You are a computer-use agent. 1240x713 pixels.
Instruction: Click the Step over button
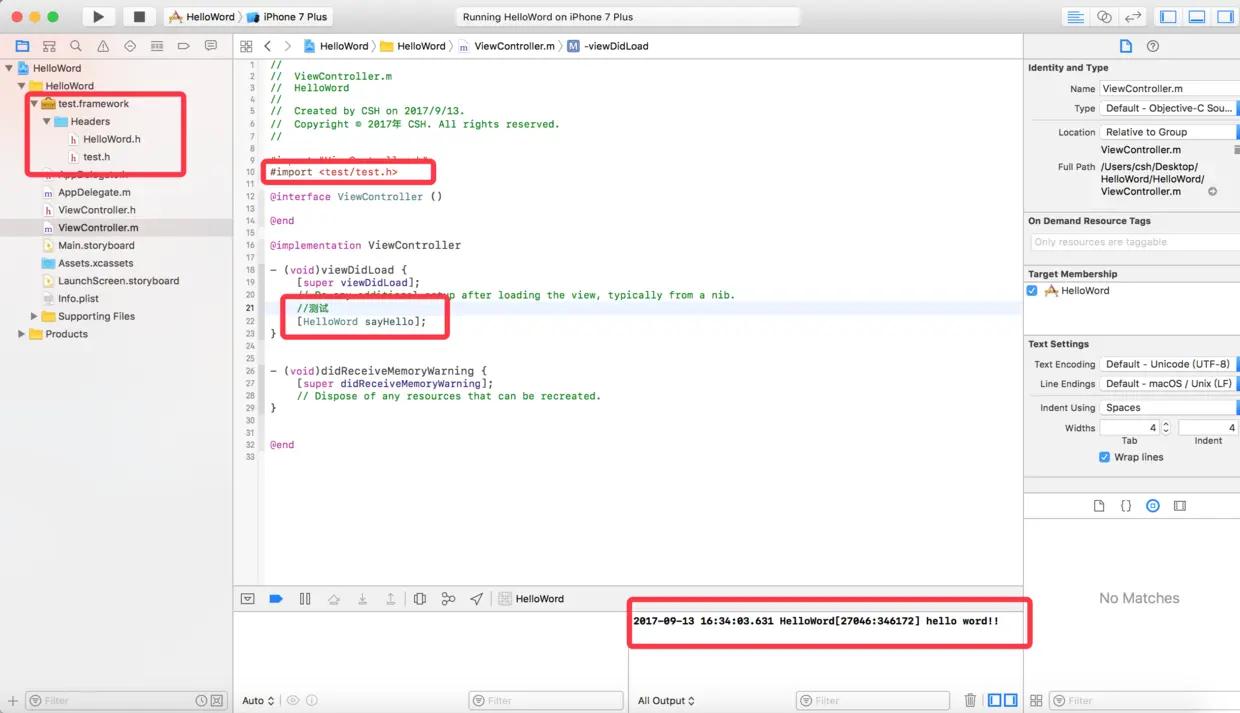pos(334,599)
